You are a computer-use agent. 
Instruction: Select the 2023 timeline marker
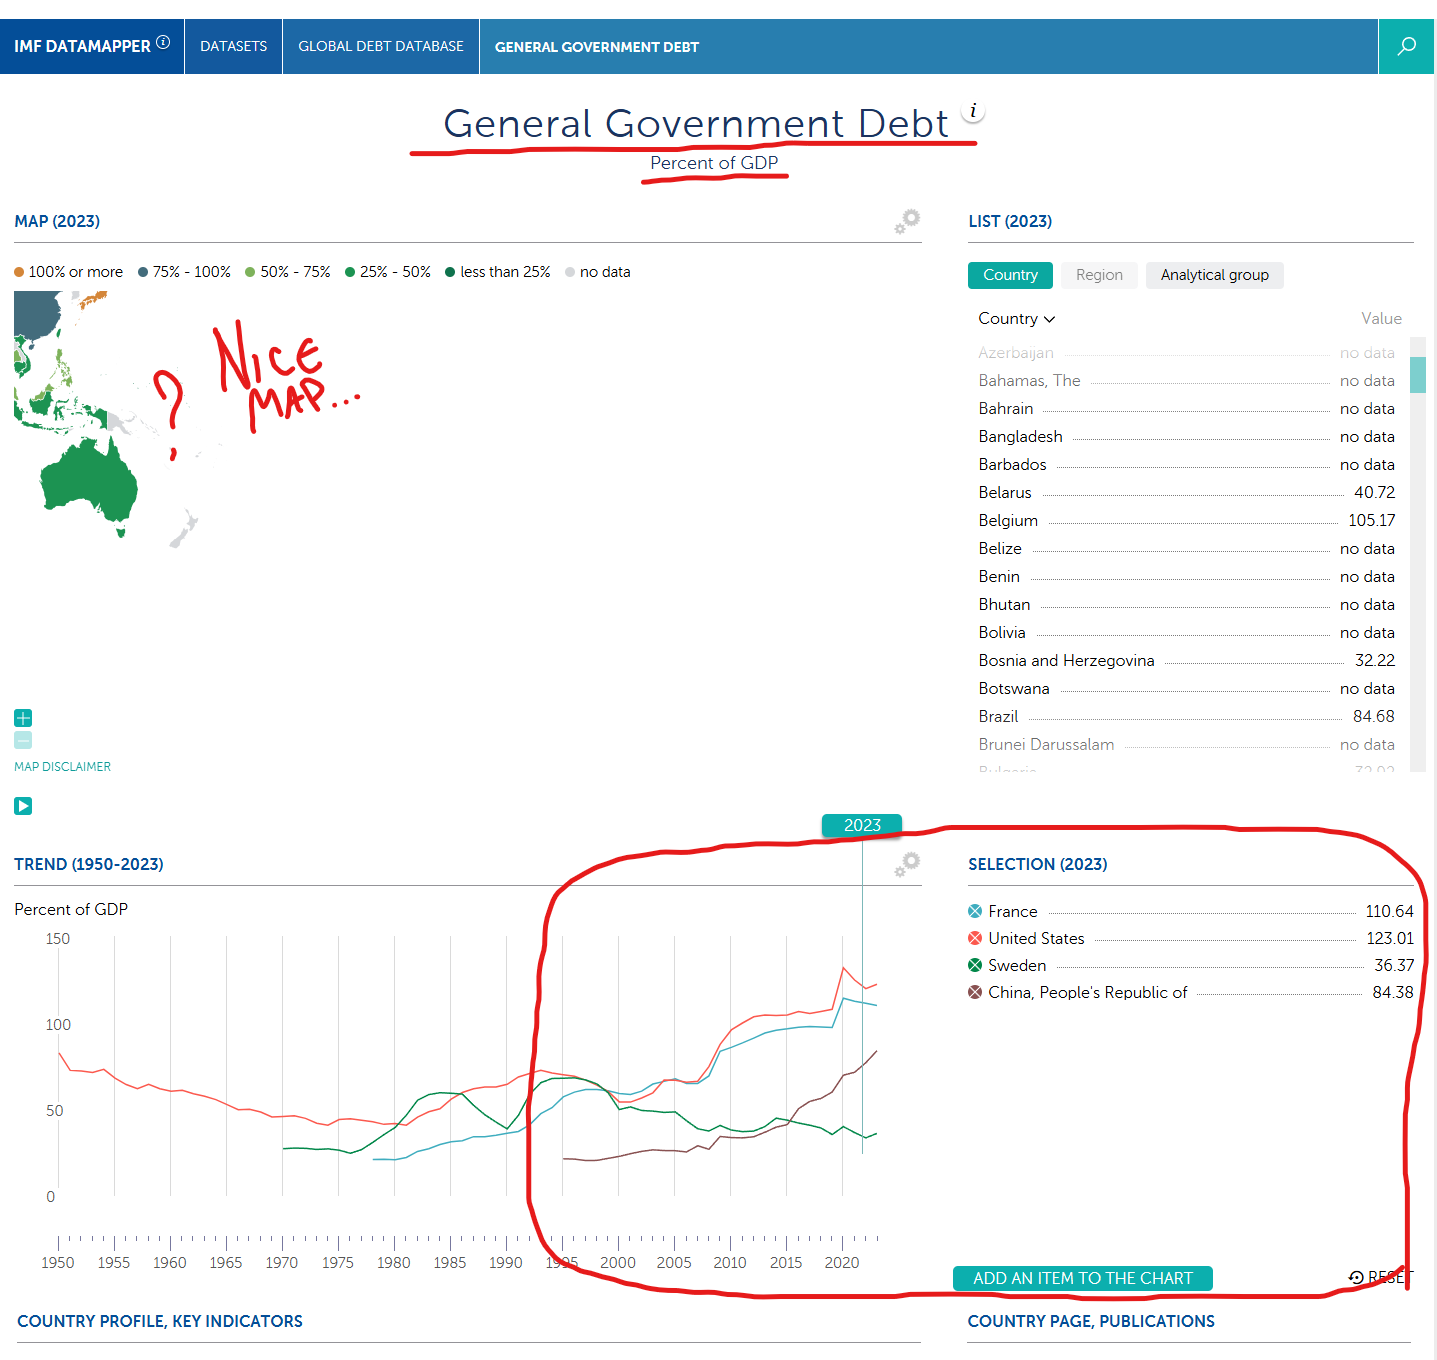click(862, 825)
